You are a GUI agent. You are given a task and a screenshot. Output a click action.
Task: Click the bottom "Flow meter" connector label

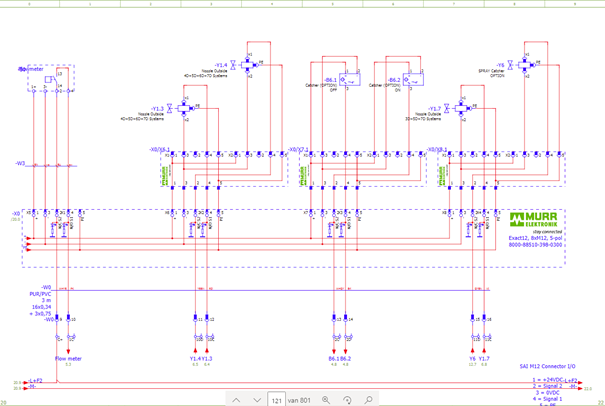pos(68,359)
